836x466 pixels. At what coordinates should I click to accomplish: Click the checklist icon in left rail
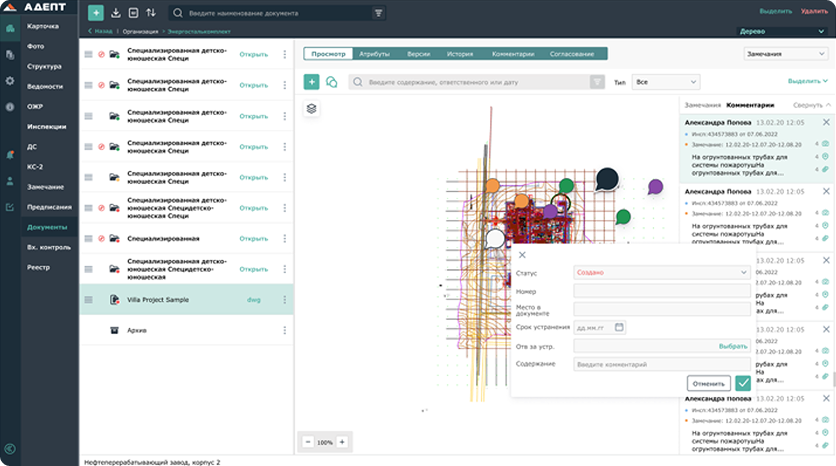tap(10, 207)
